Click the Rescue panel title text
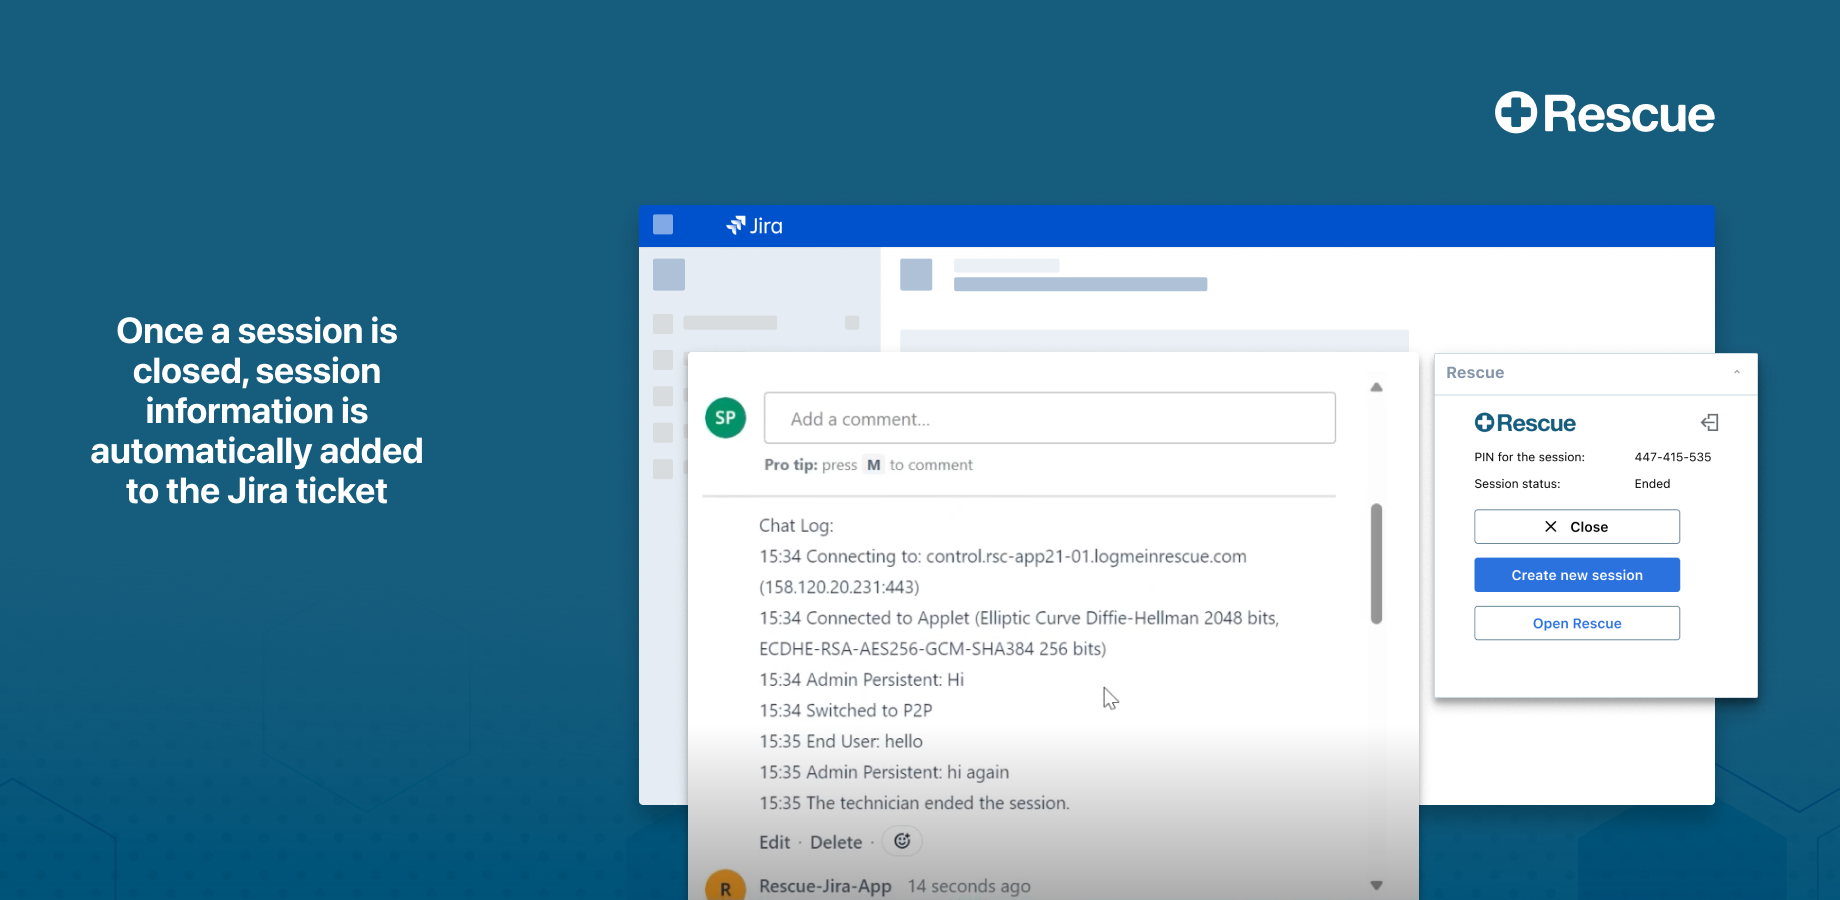Image resolution: width=1840 pixels, height=900 pixels. [x=1475, y=372]
